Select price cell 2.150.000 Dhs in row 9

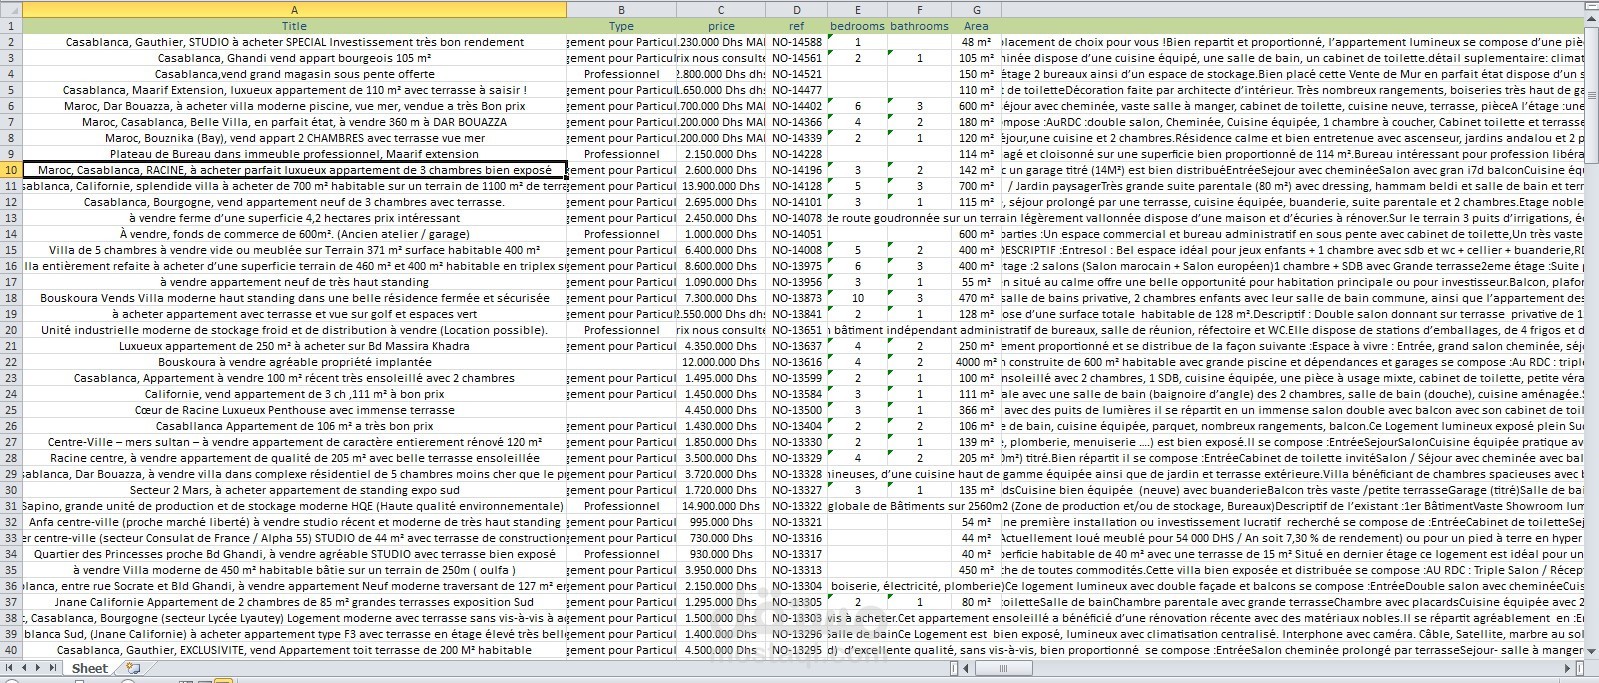click(x=721, y=154)
